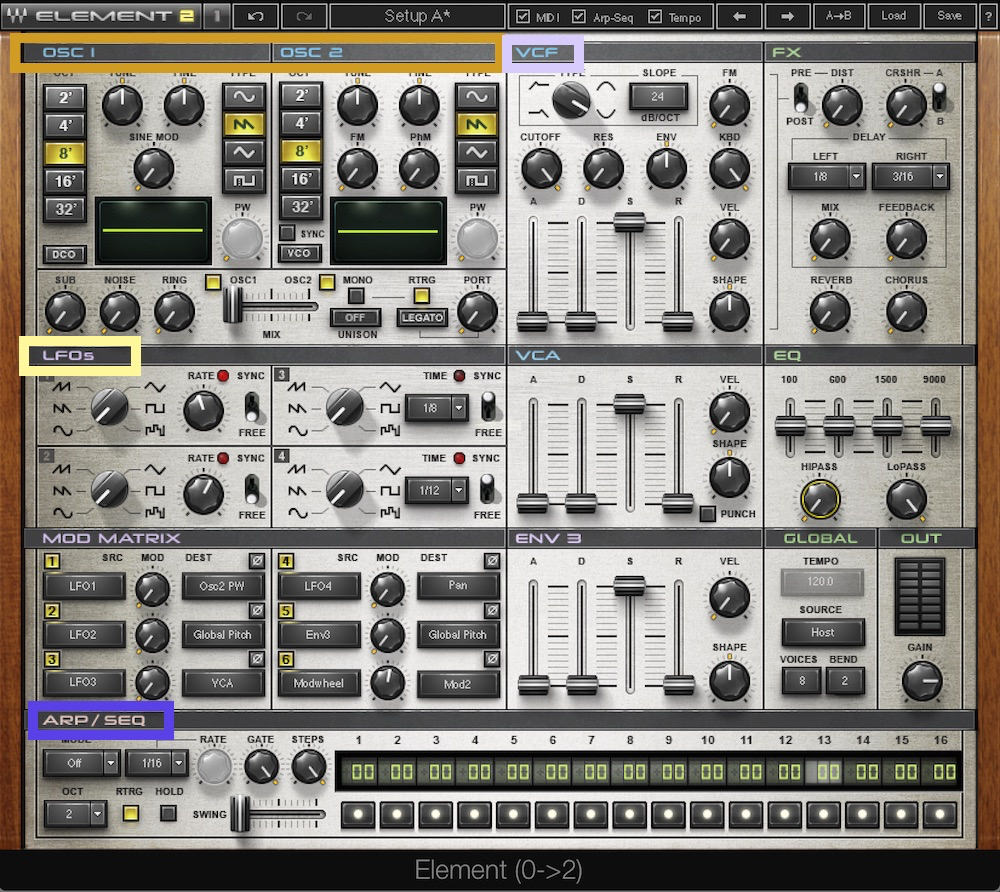1000x892 pixels.
Task: Open the delay LEFT 1/8 dropdown
Action: click(827, 177)
